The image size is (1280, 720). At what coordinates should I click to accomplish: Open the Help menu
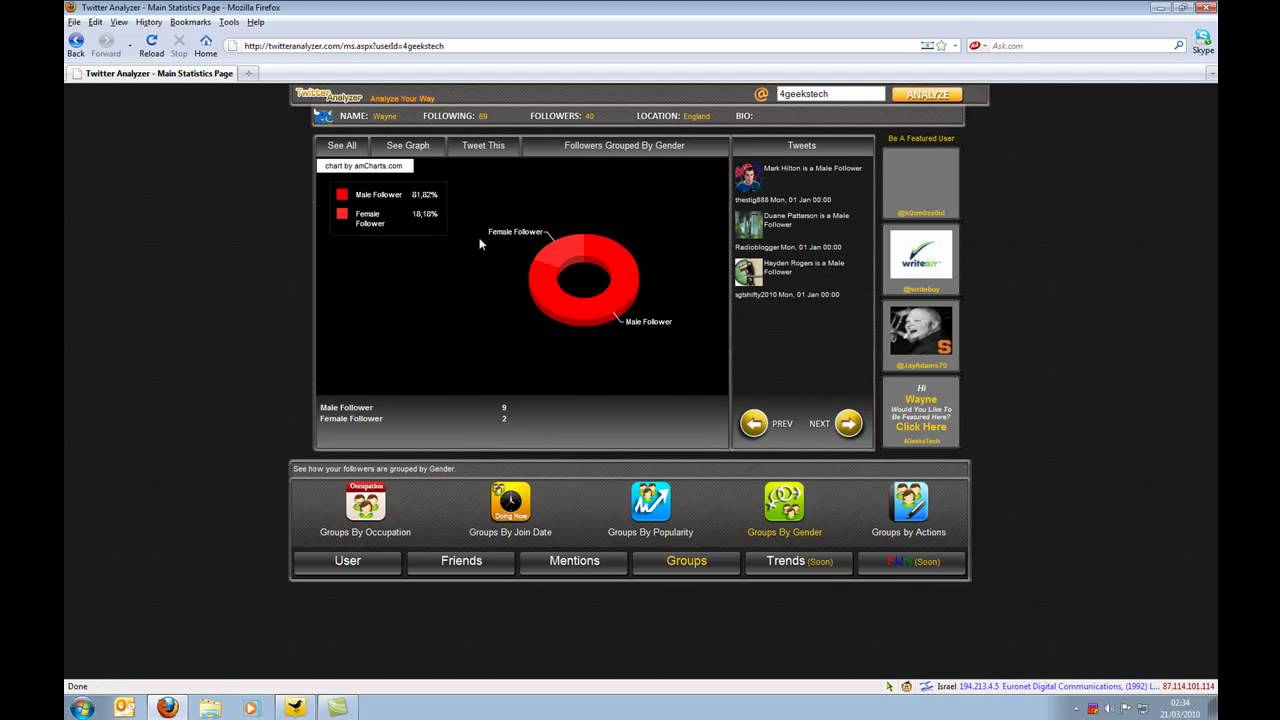(256, 22)
